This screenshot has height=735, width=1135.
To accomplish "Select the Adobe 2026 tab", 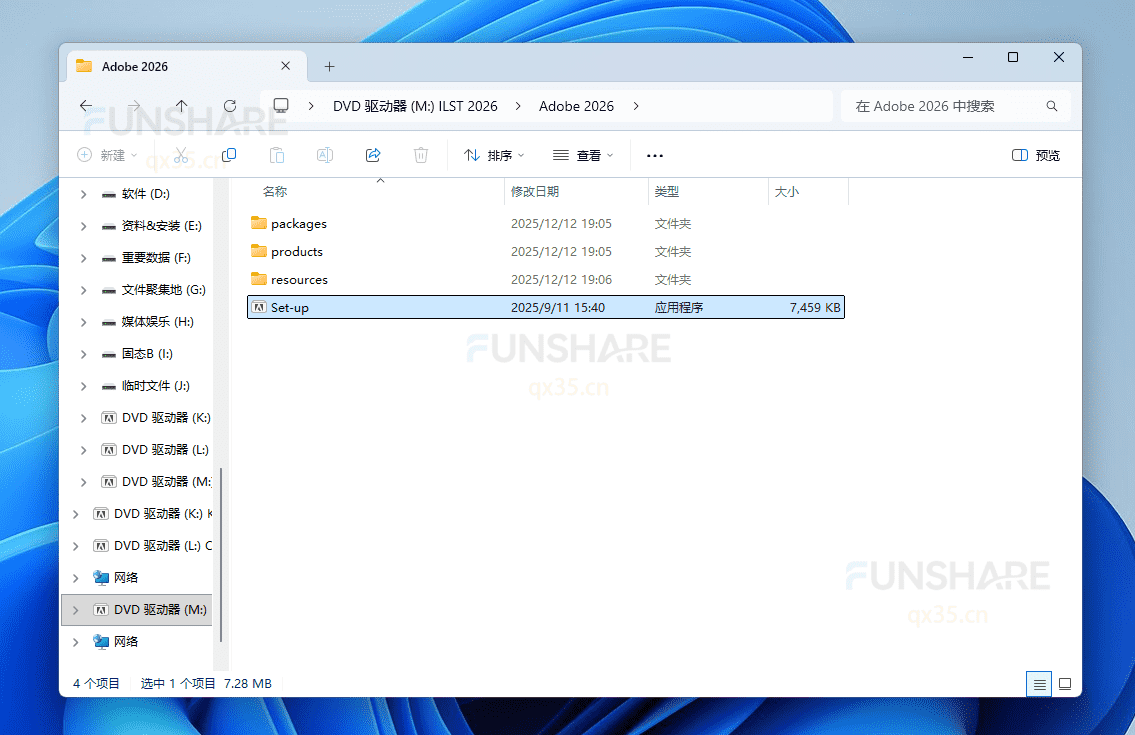I will point(187,67).
